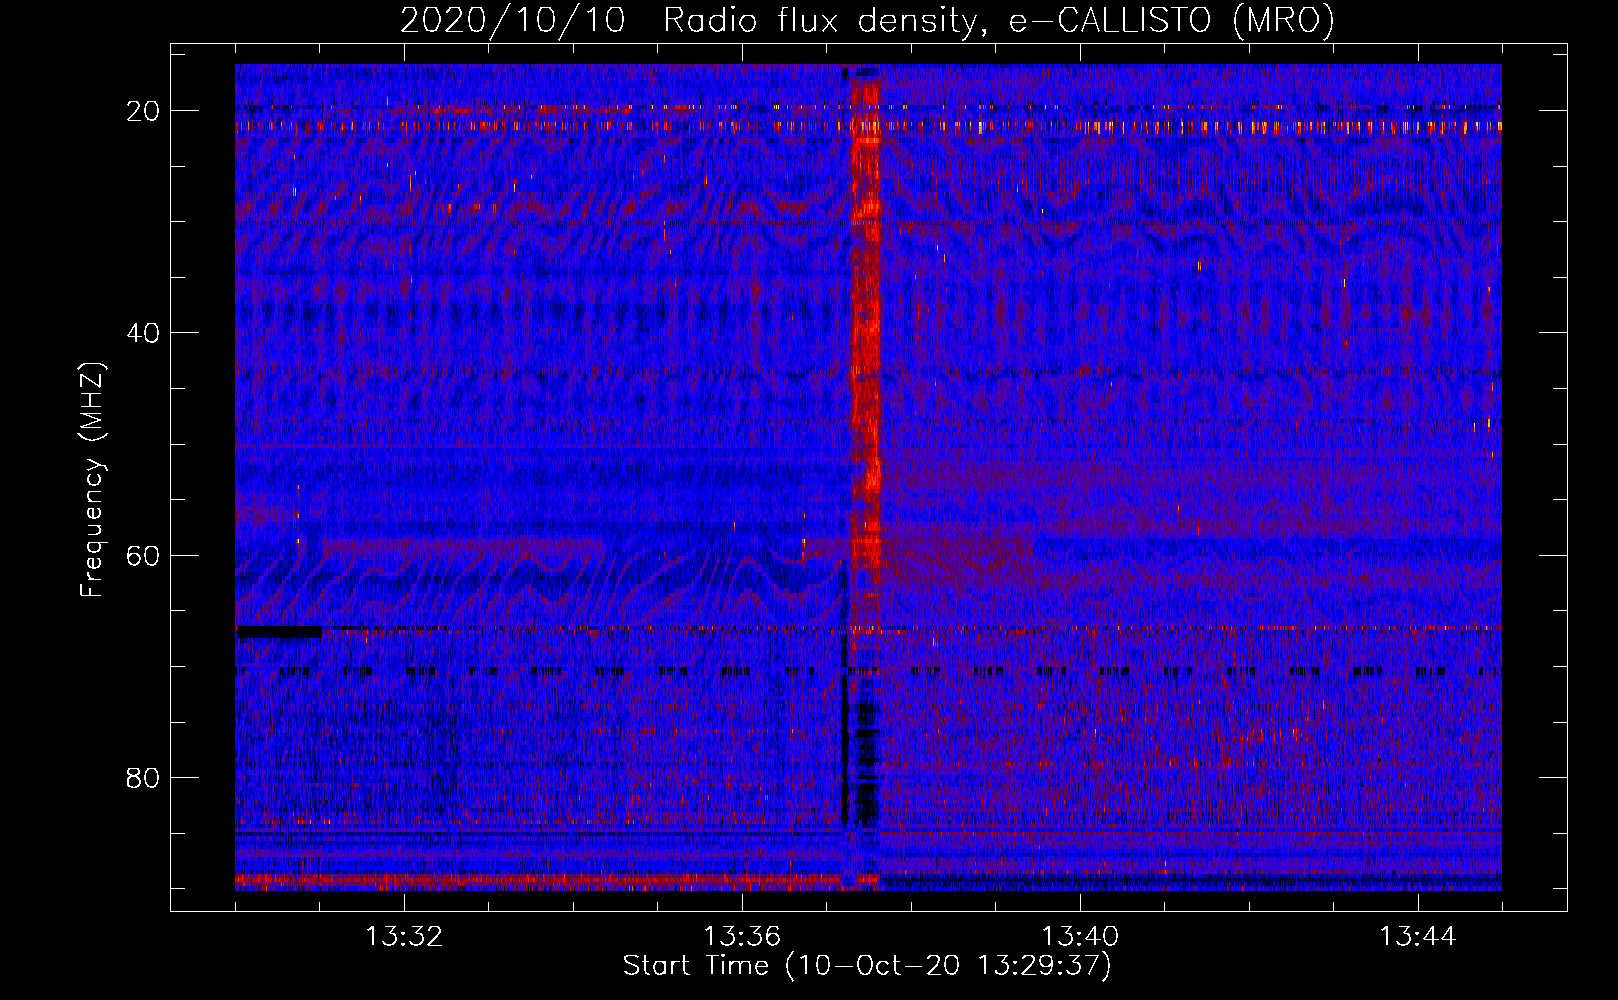Image resolution: width=1618 pixels, height=1000 pixels.
Task: Click the time tick label "13:40"
Action: [1080, 937]
